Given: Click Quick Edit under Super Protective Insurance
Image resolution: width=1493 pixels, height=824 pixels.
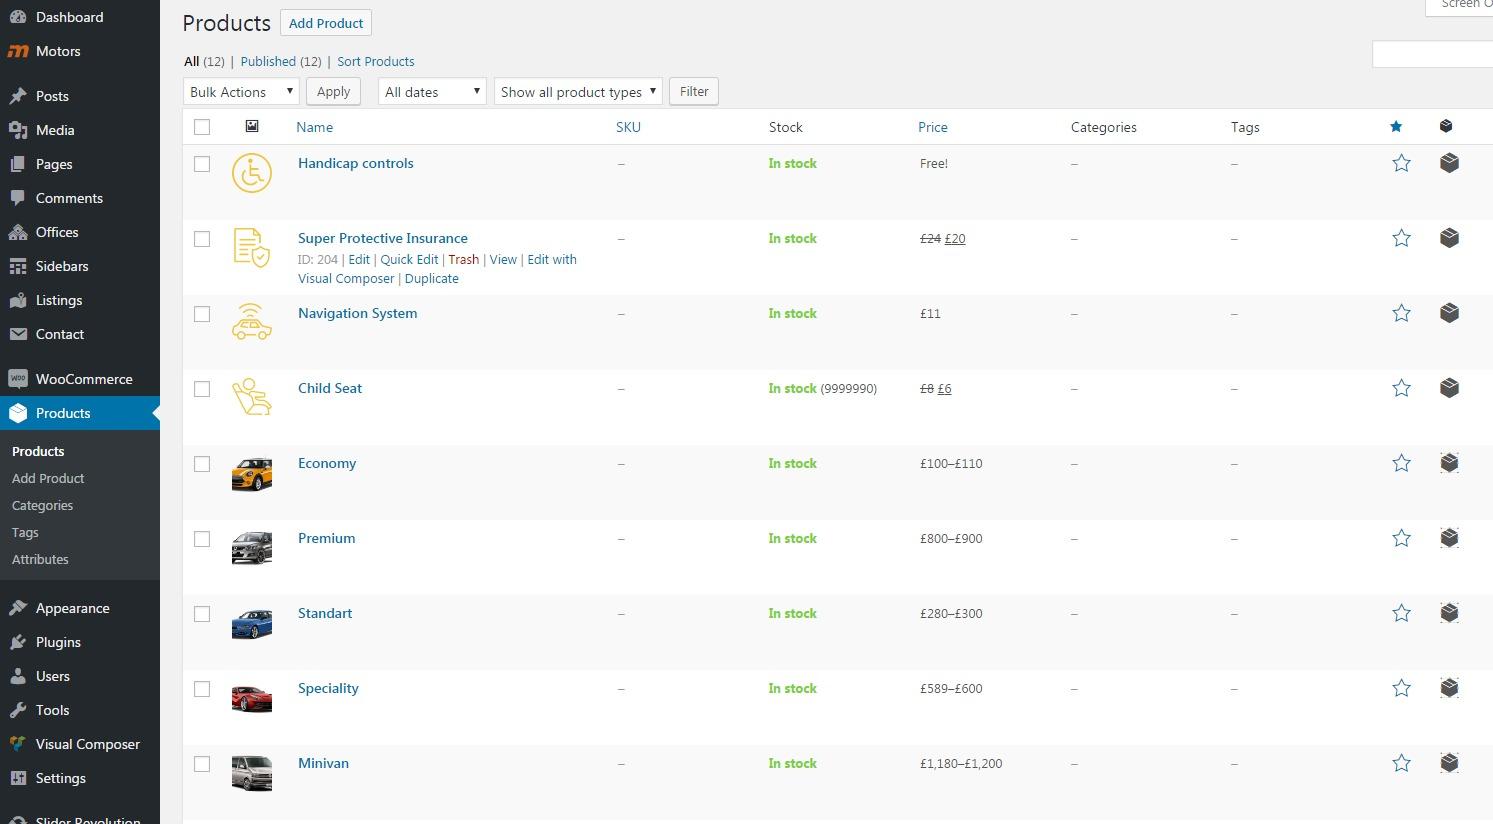Looking at the screenshot, I should click(x=409, y=259).
